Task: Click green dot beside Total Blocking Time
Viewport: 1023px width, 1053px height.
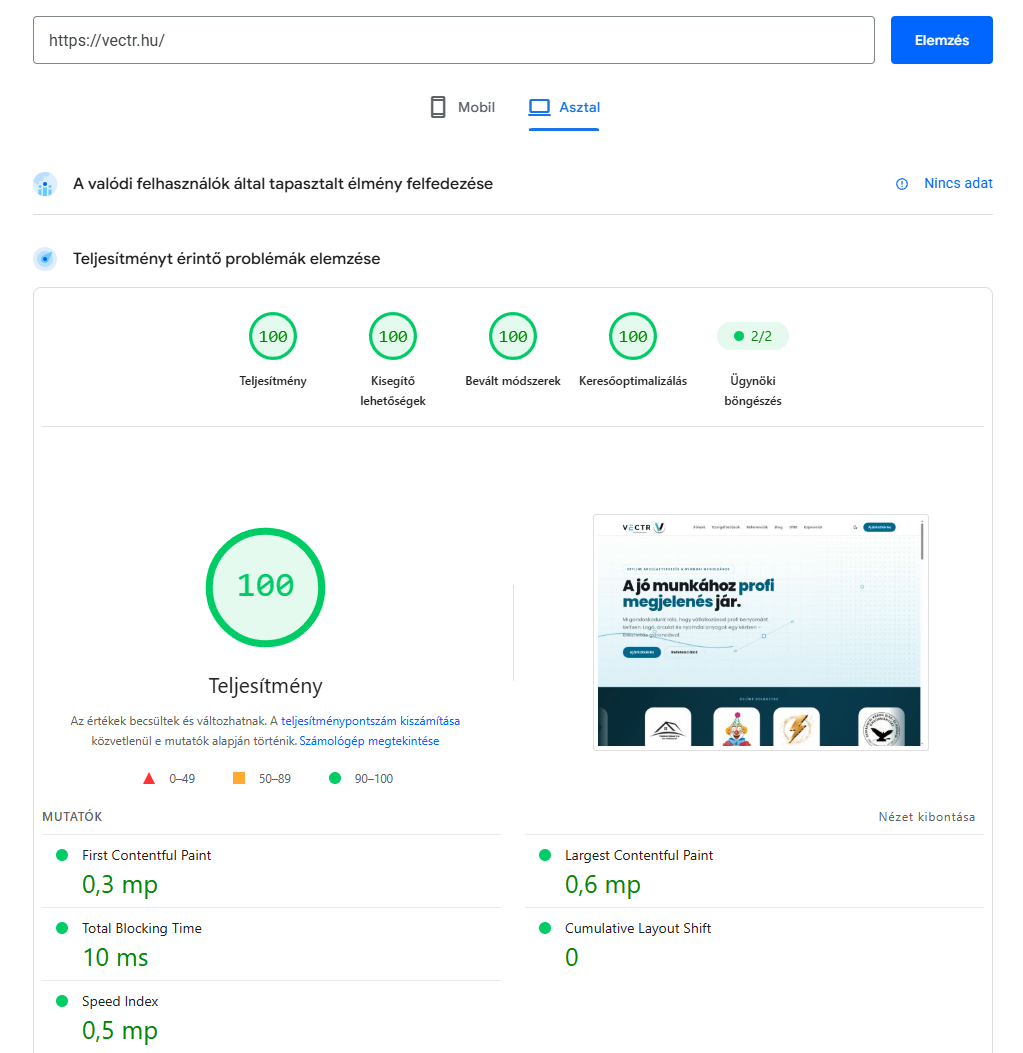Action: [62, 928]
